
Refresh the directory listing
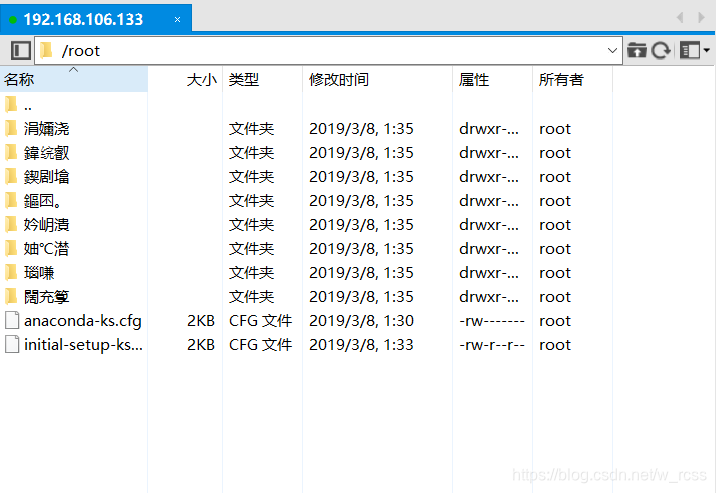[x=661, y=50]
